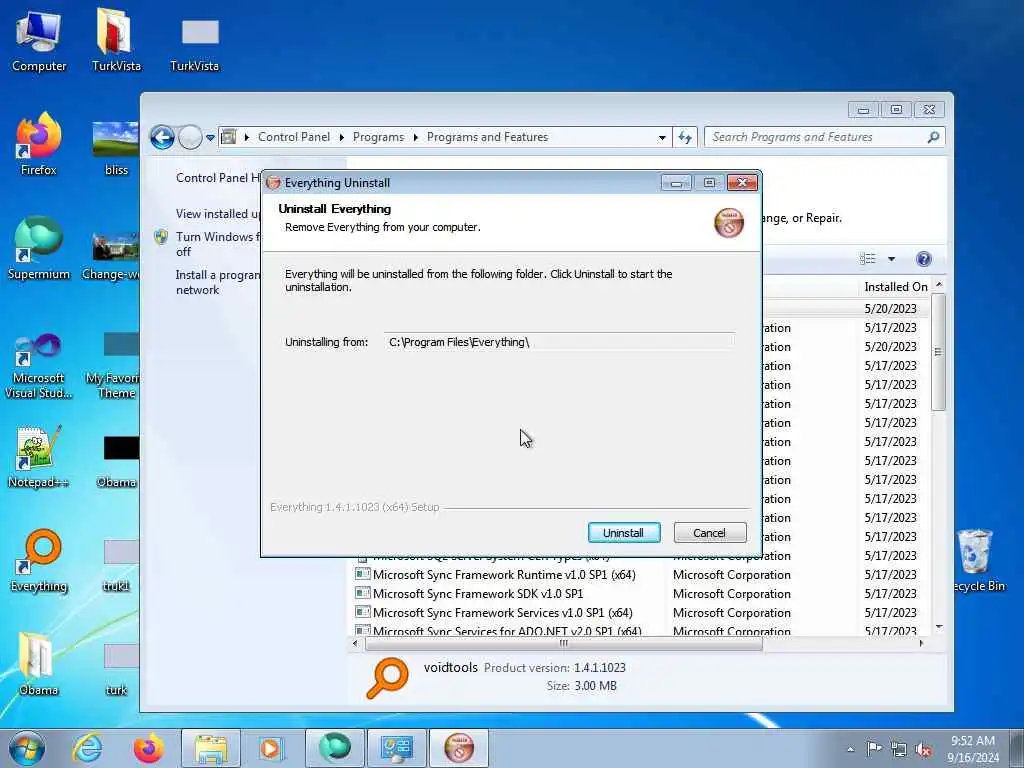
Task: Open Windows Media Player from taskbar
Action: tap(272, 748)
